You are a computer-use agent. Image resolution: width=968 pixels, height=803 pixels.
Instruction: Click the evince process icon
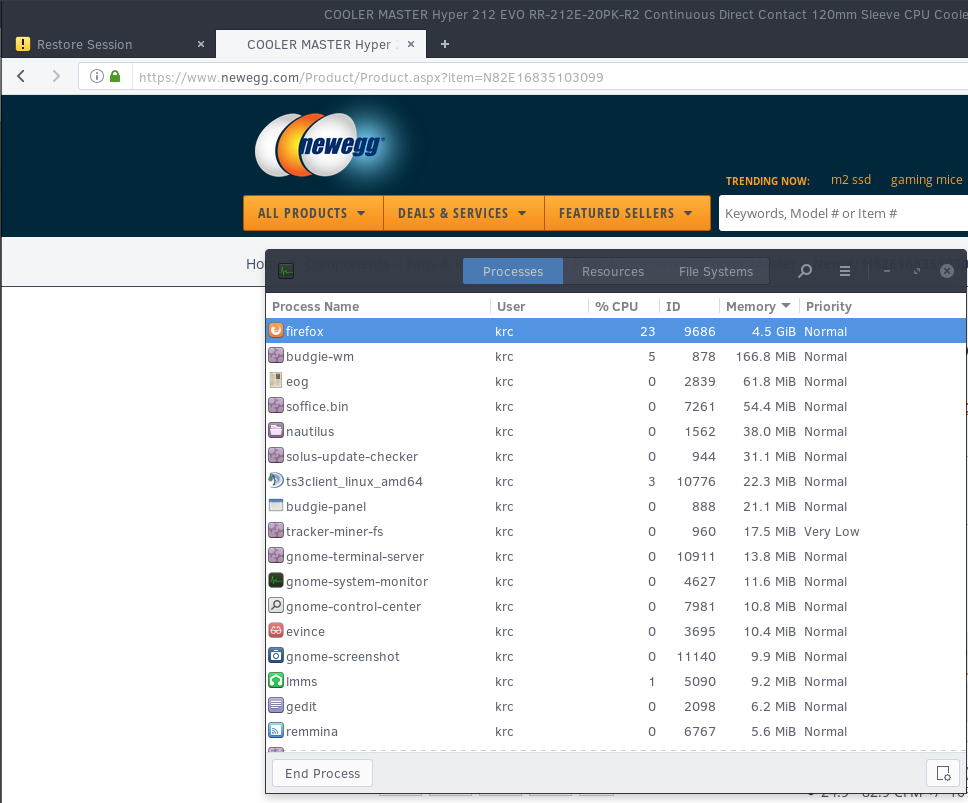click(x=276, y=631)
